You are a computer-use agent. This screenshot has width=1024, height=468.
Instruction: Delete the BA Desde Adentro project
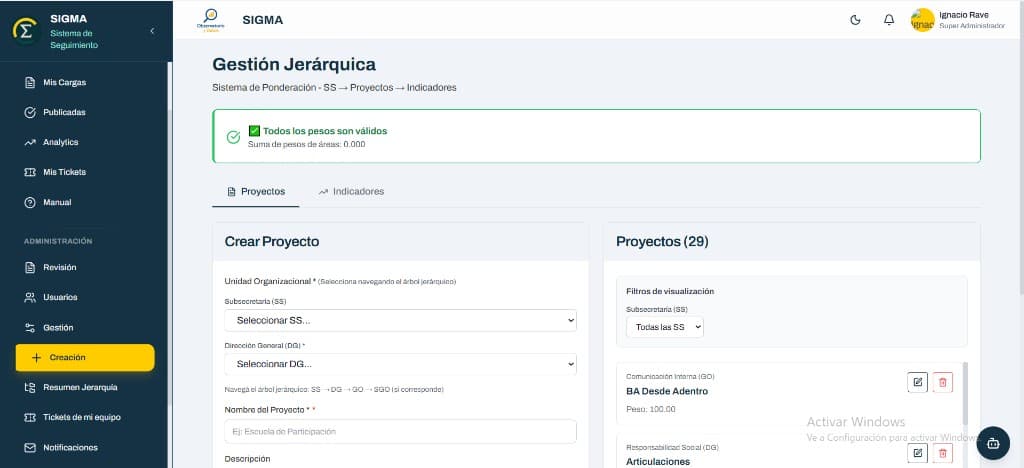[942, 382]
